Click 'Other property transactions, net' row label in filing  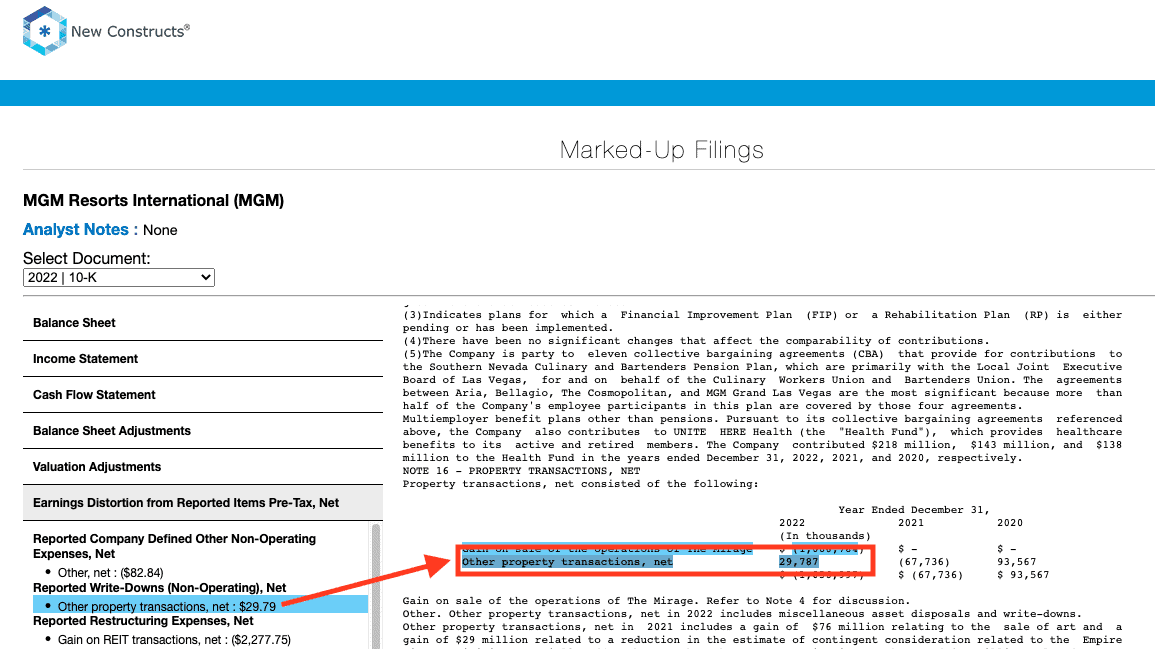(x=567, y=562)
